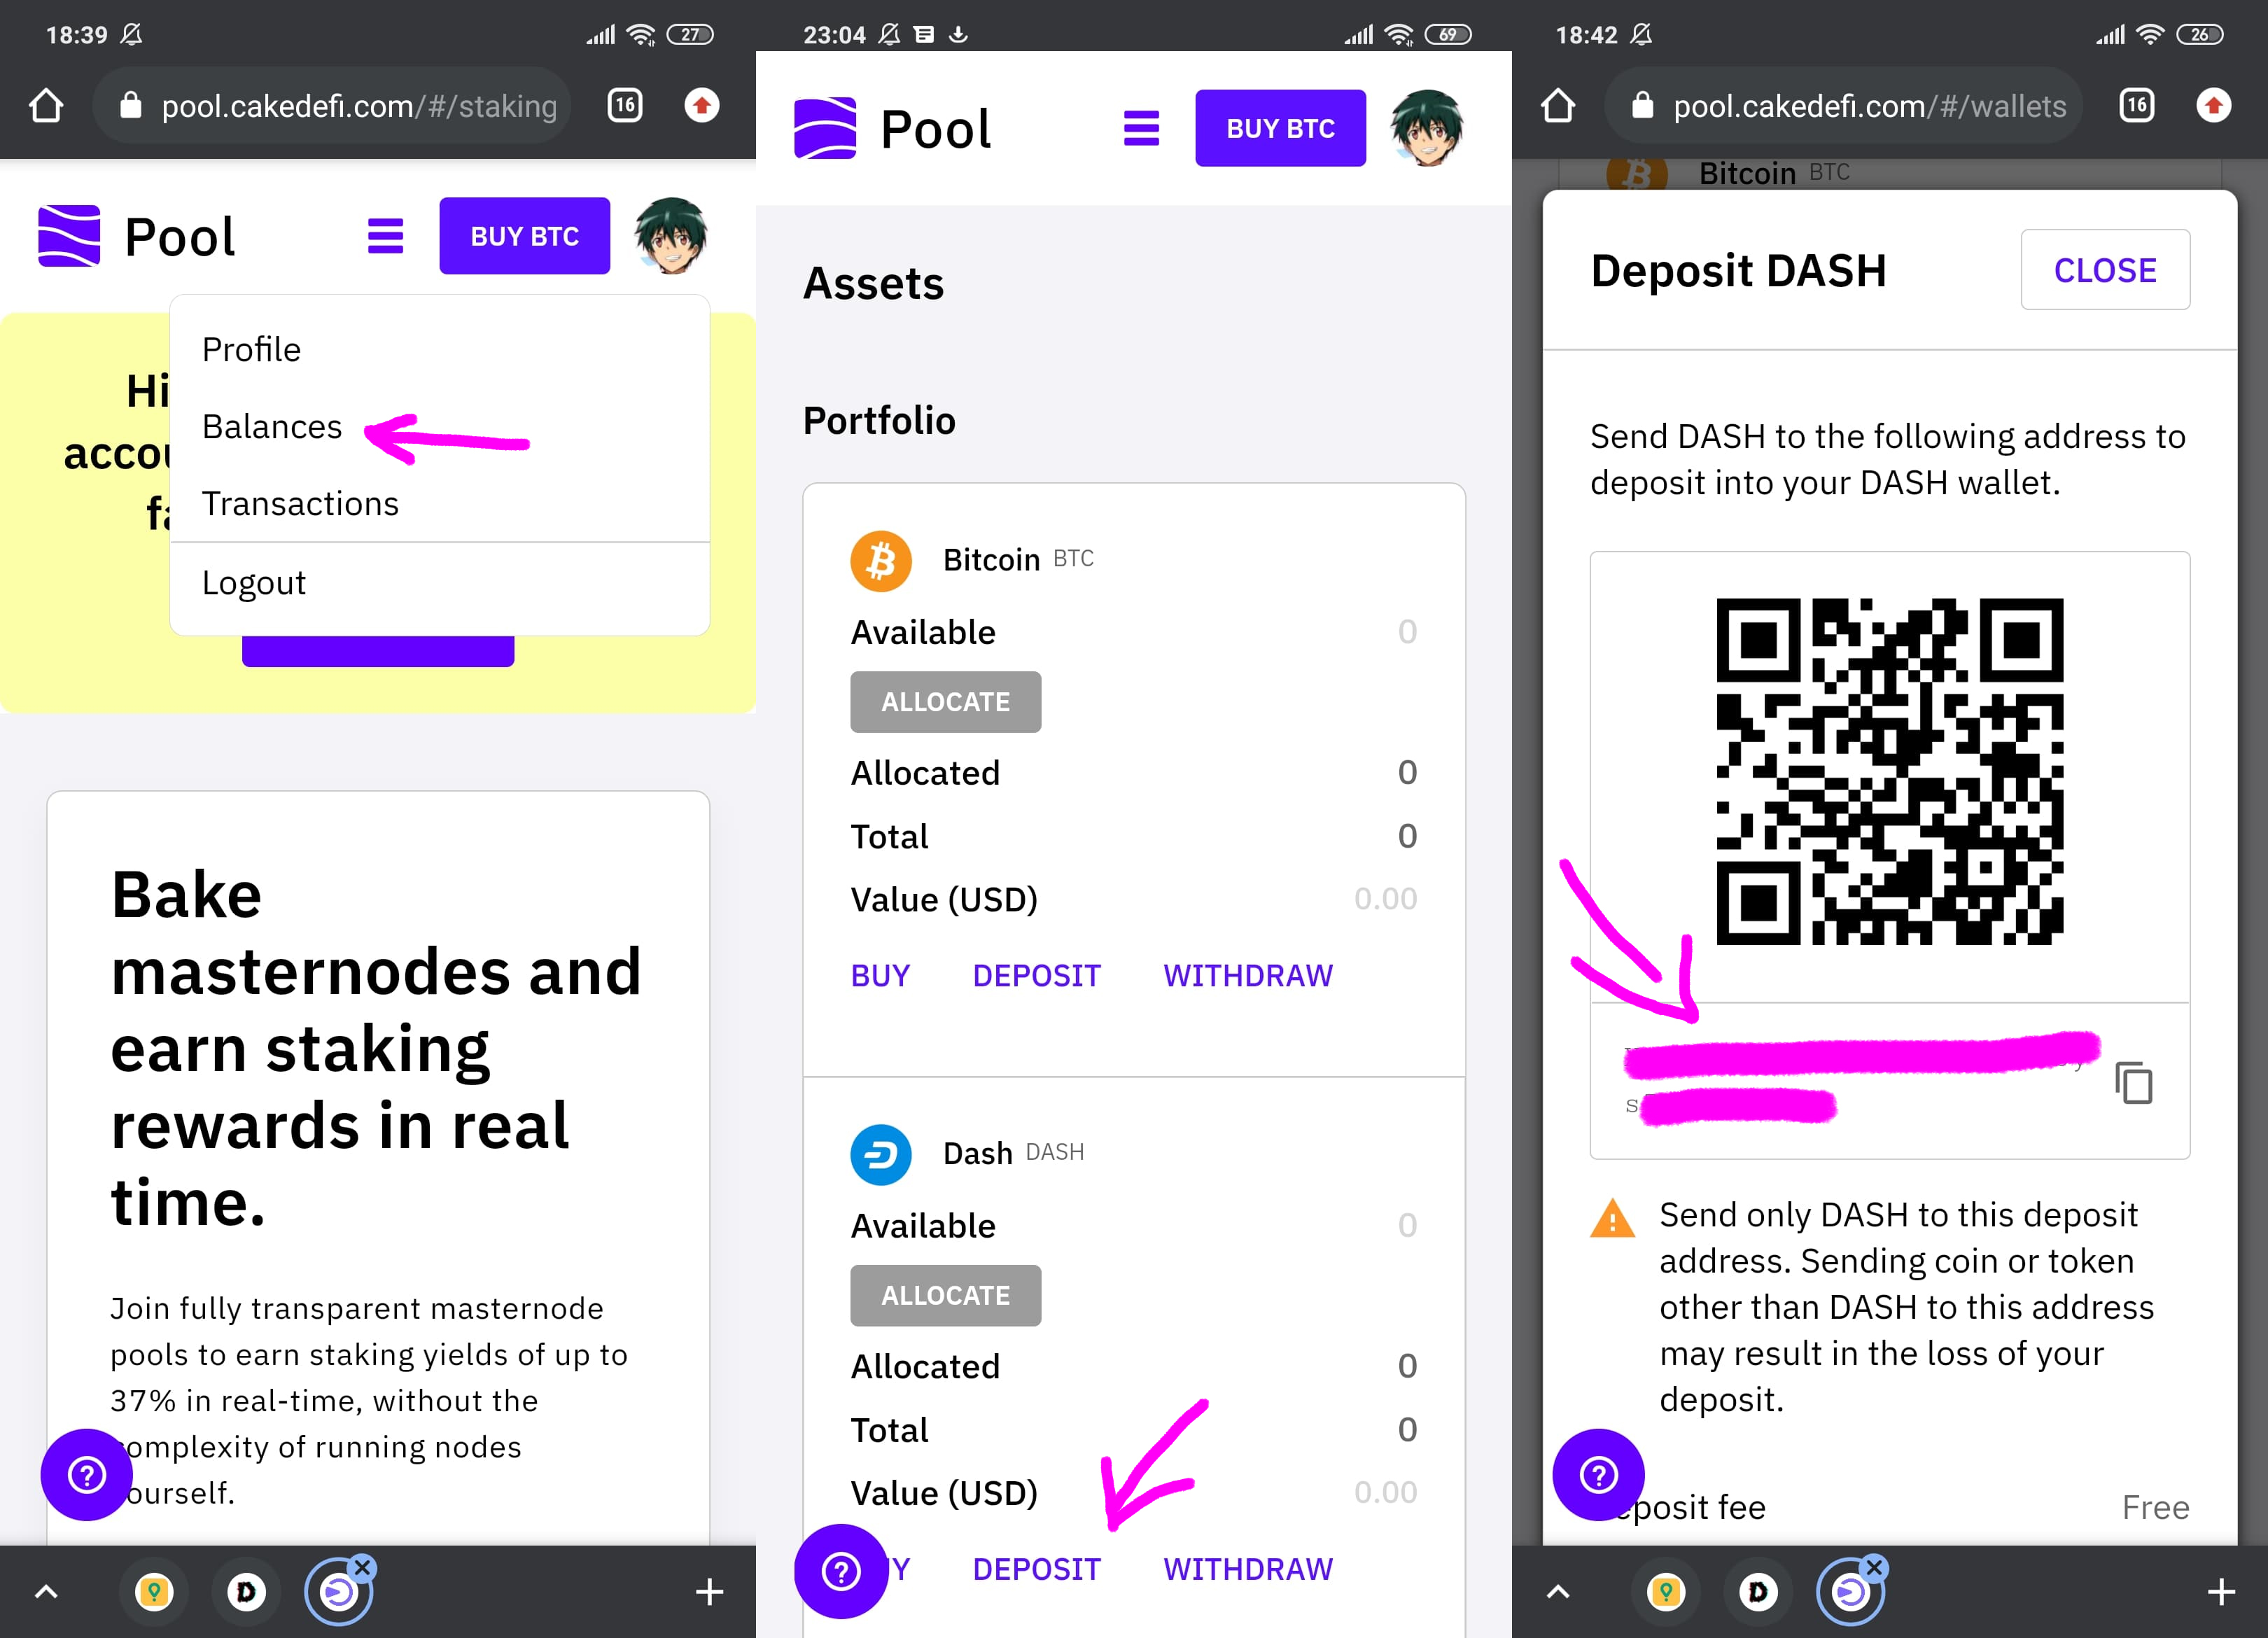The width and height of the screenshot is (2268, 1638).
Task: Add a new tab with the plus icon in the right bottom bar
Action: pyautogui.click(x=2221, y=1592)
